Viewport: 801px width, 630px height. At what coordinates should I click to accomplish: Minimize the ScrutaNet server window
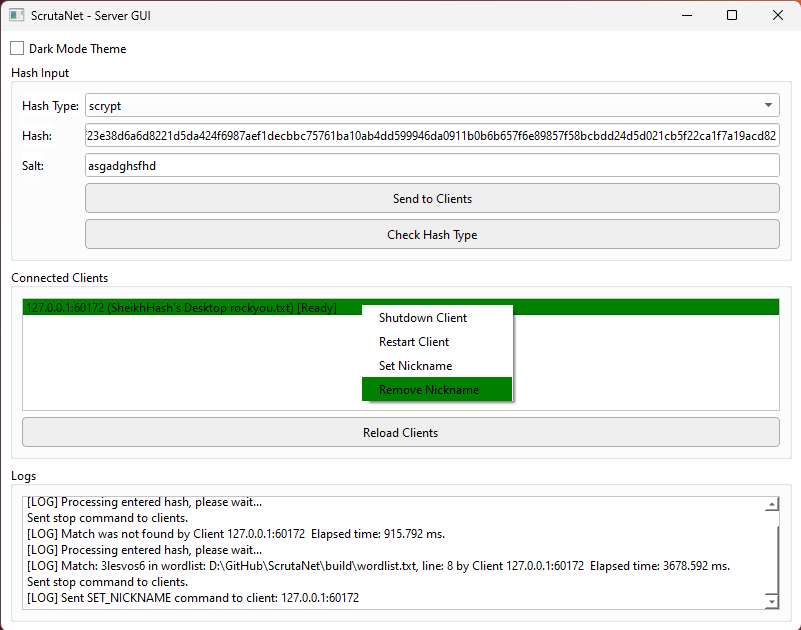(x=686, y=15)
